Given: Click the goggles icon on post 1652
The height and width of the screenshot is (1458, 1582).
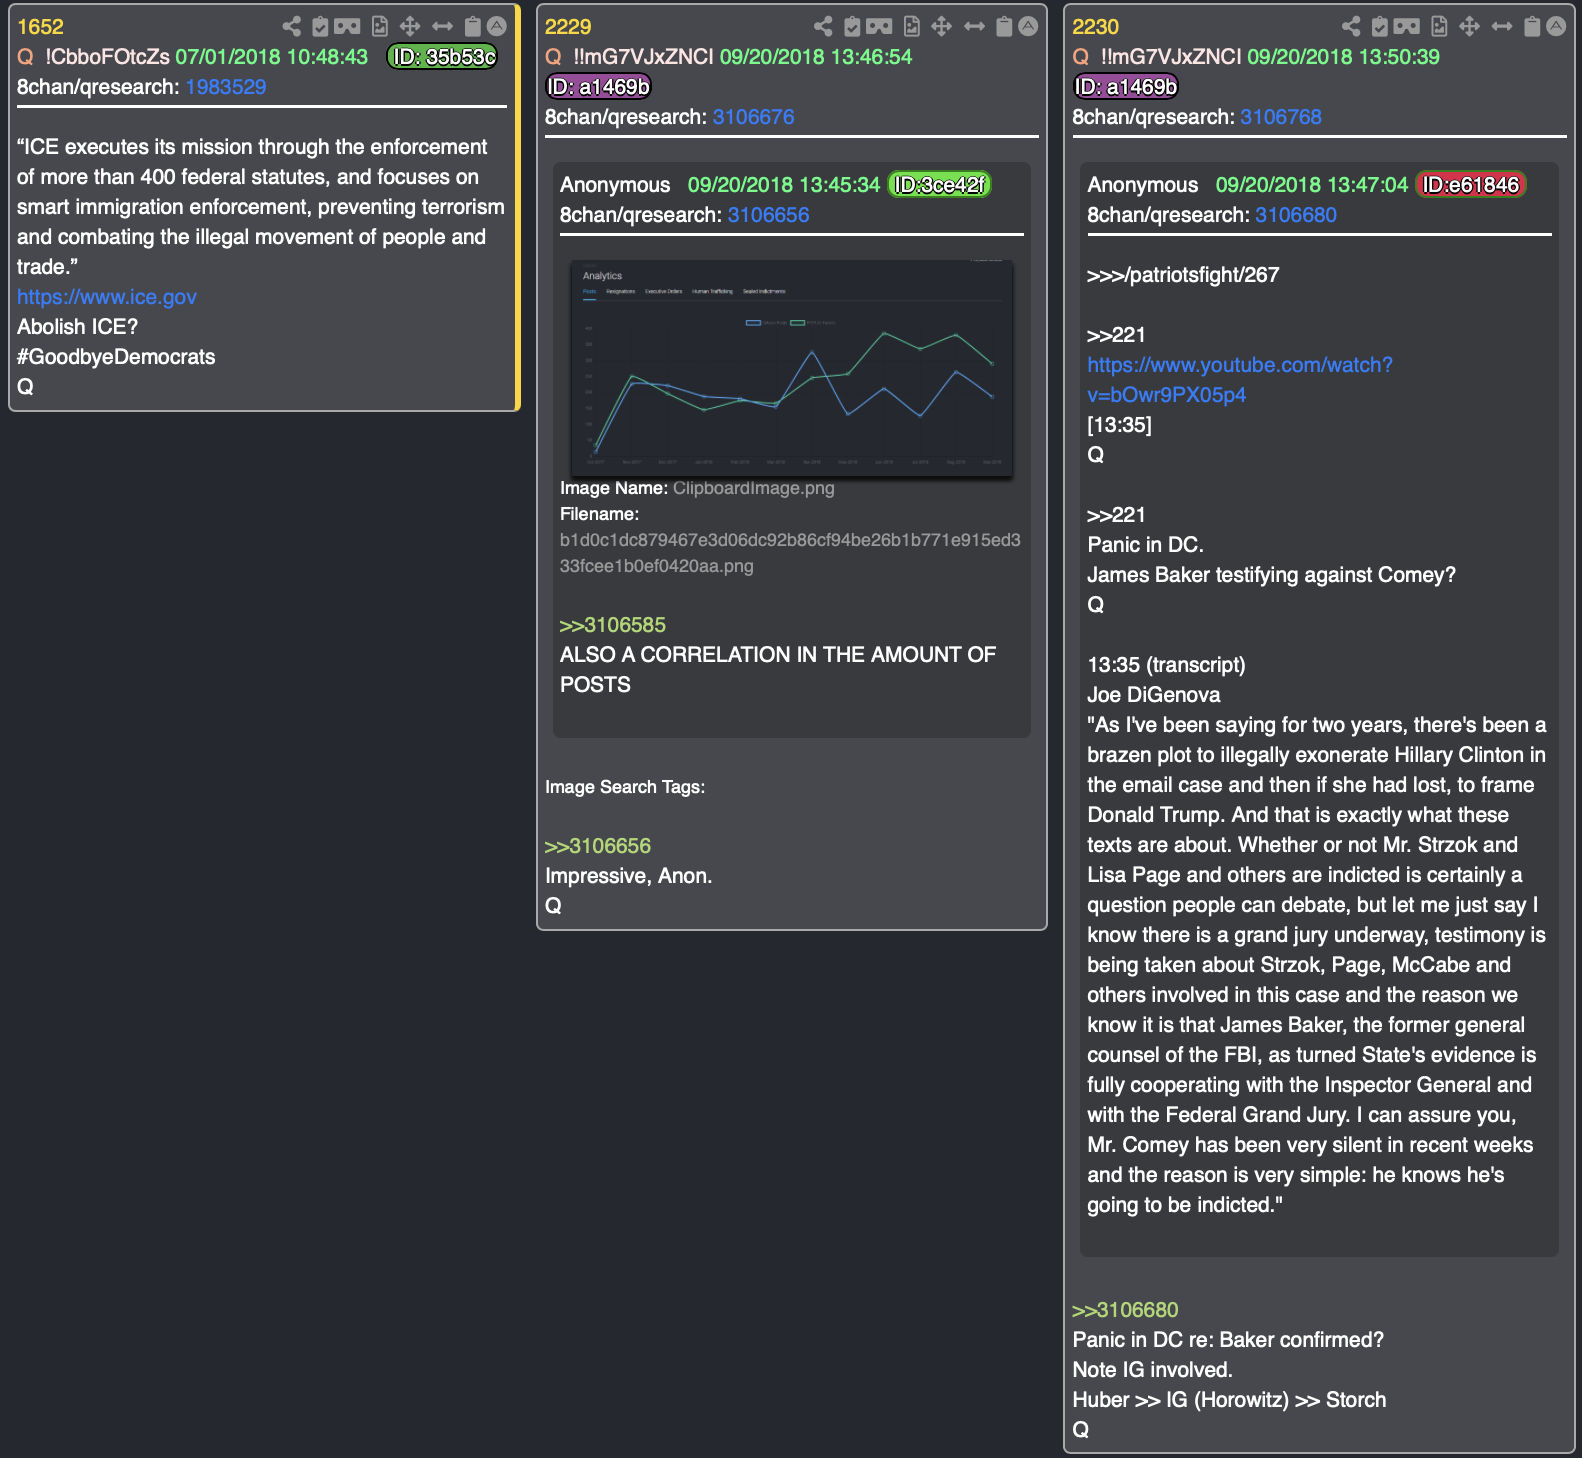Looking at the screenshot, I should [x=347, y=26].
